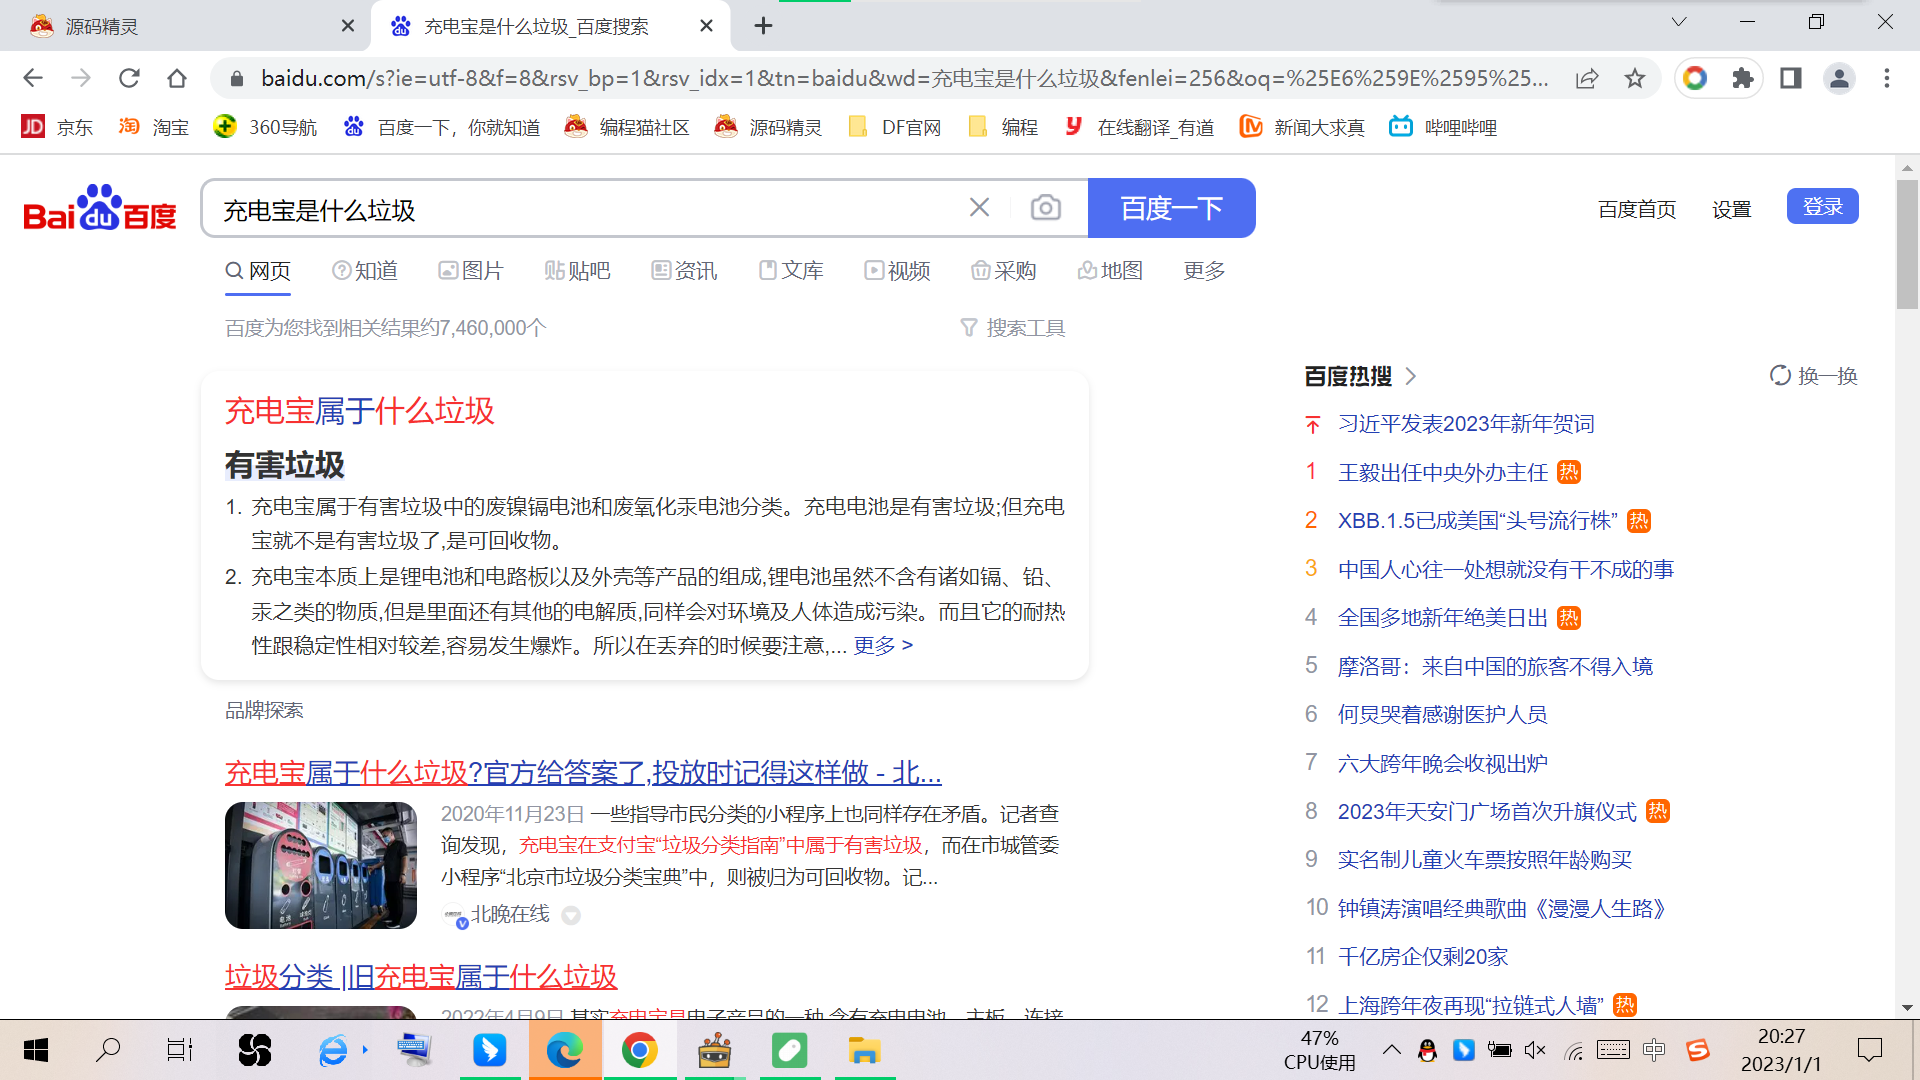
Task: Open 百度首页 link
Action: coord(1637,209)
